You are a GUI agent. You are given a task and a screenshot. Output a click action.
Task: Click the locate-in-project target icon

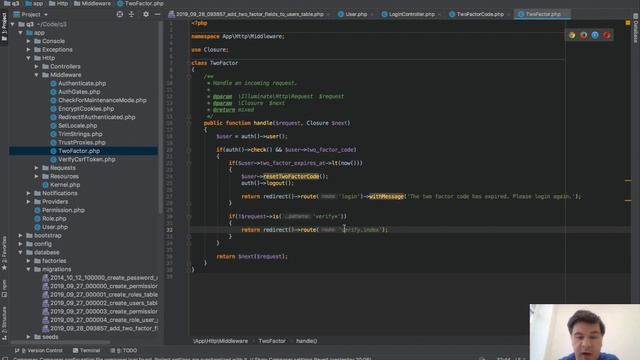pos(120,14)
